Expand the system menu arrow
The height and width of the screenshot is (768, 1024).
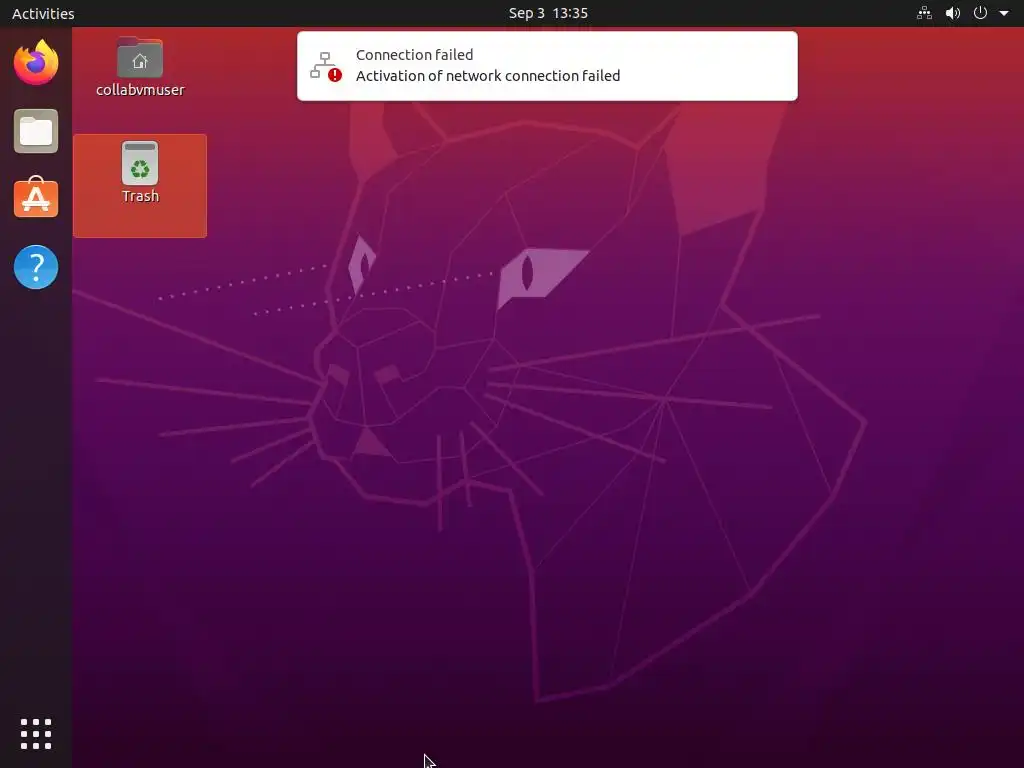(1004, 13)
